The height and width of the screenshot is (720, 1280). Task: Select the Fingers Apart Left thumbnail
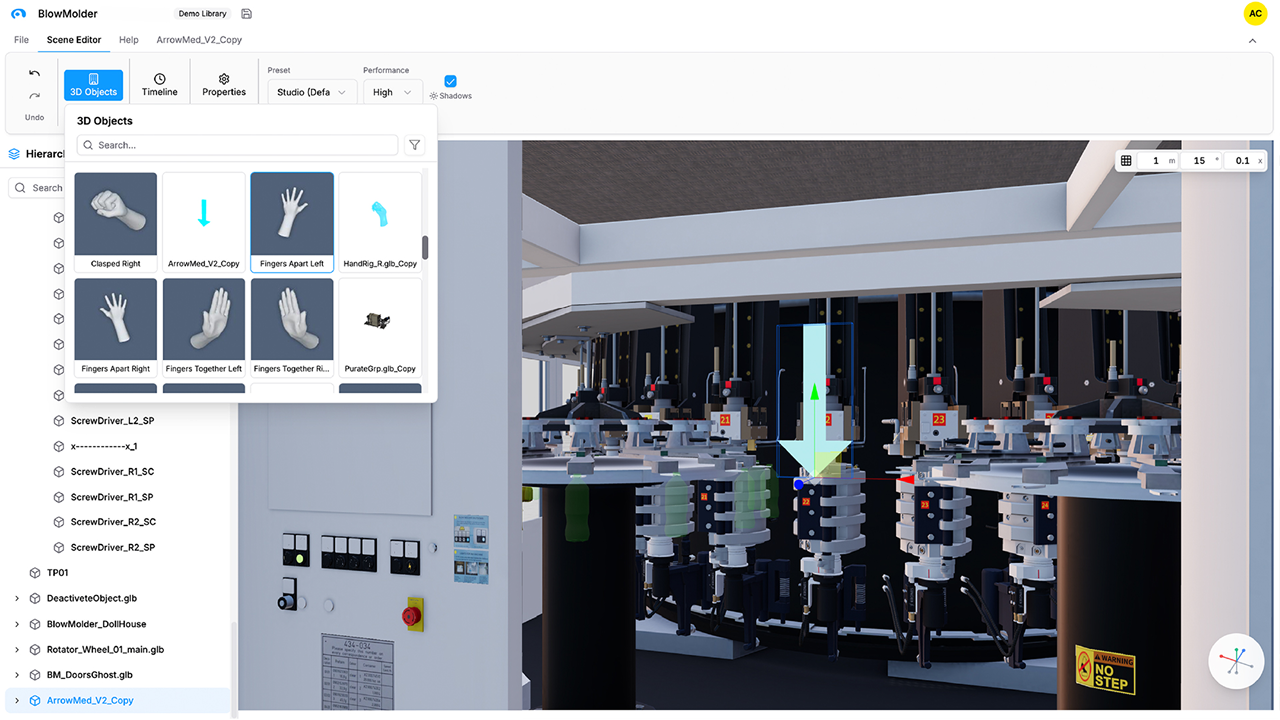(x=292, y=222)
